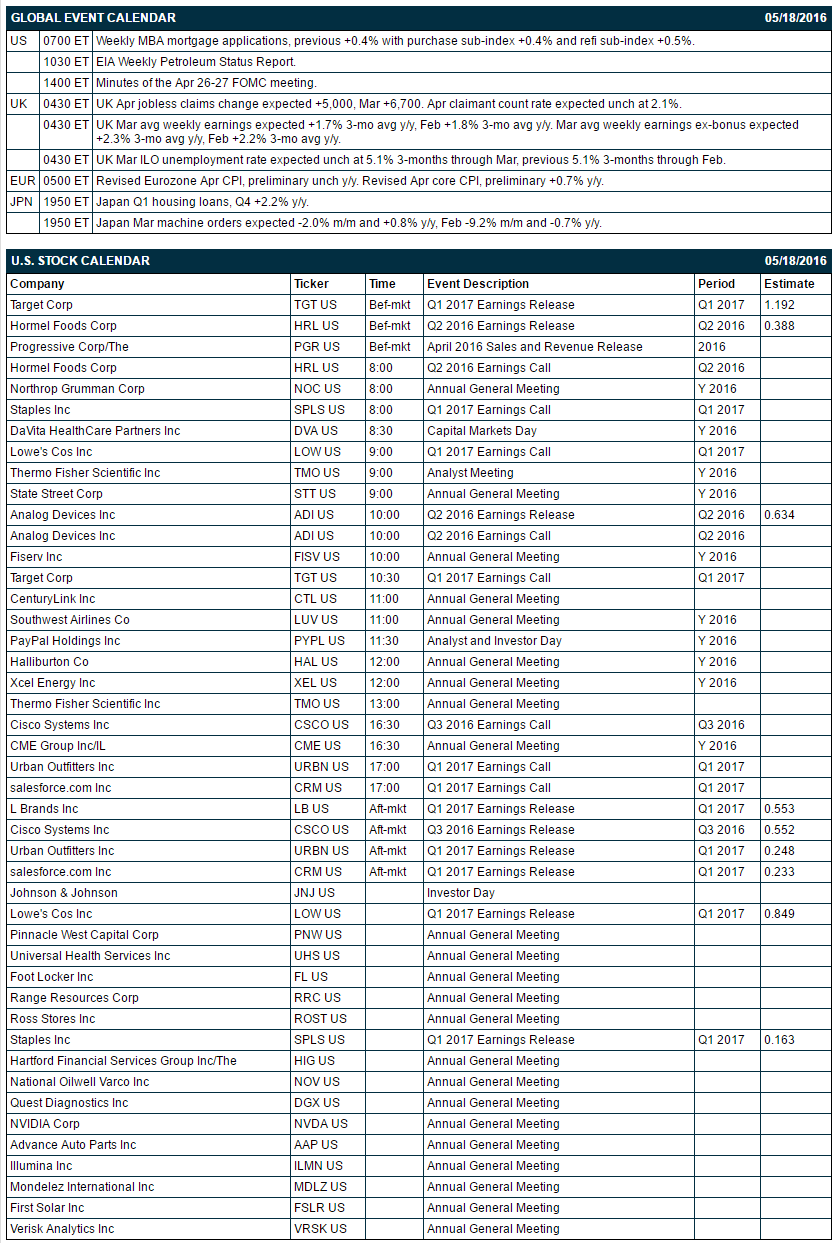Click the estimate value 0.248
Screen dimensions: 836x1243
780,851
